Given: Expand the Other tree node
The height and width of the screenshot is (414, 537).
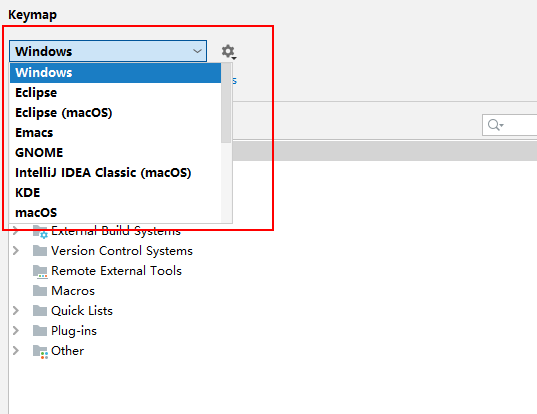Looking at the screenshot, I should 16,351.
